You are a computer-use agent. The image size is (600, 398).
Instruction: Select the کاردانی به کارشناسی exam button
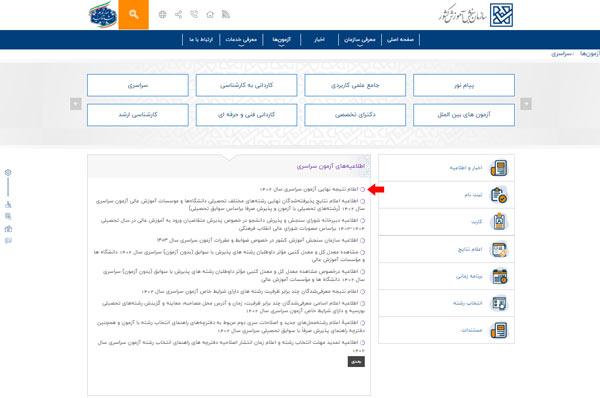click(x=246, y=85)
